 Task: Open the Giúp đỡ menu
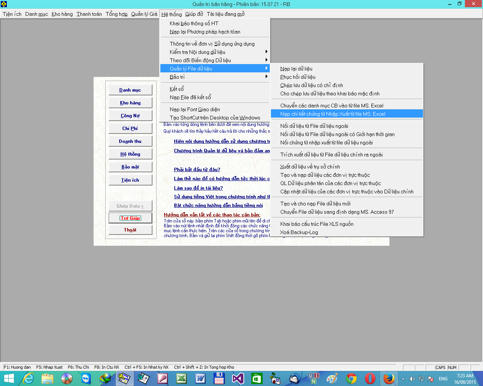tap(194, 14)
